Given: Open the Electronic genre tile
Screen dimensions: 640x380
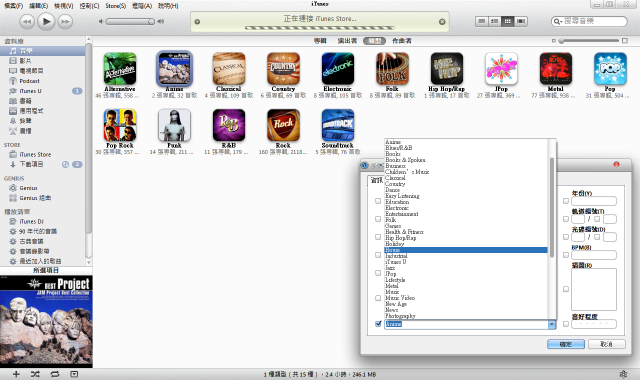Looking at the screenshot, I should click(x=338, y=69).
